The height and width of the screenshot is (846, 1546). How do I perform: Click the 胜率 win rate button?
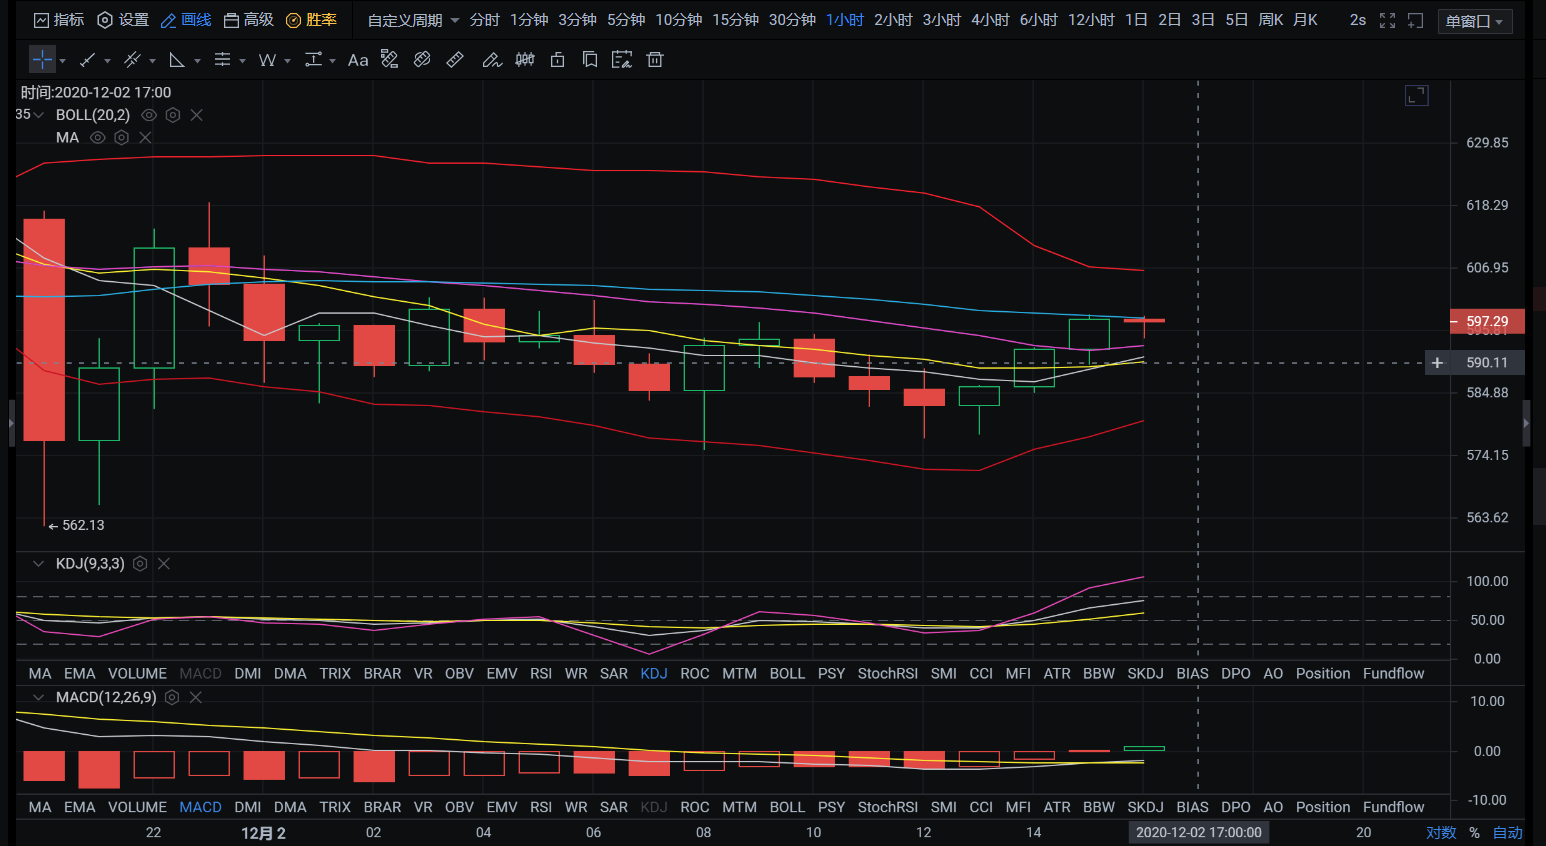click(x=311, y=20)
